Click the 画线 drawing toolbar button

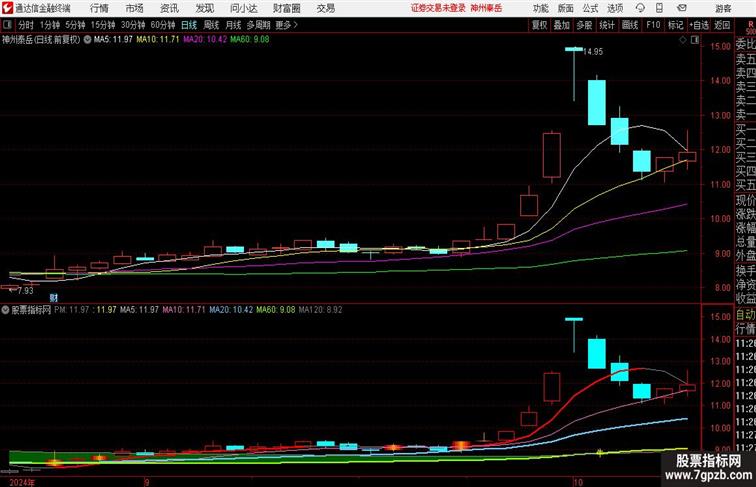tap(630, 25)
